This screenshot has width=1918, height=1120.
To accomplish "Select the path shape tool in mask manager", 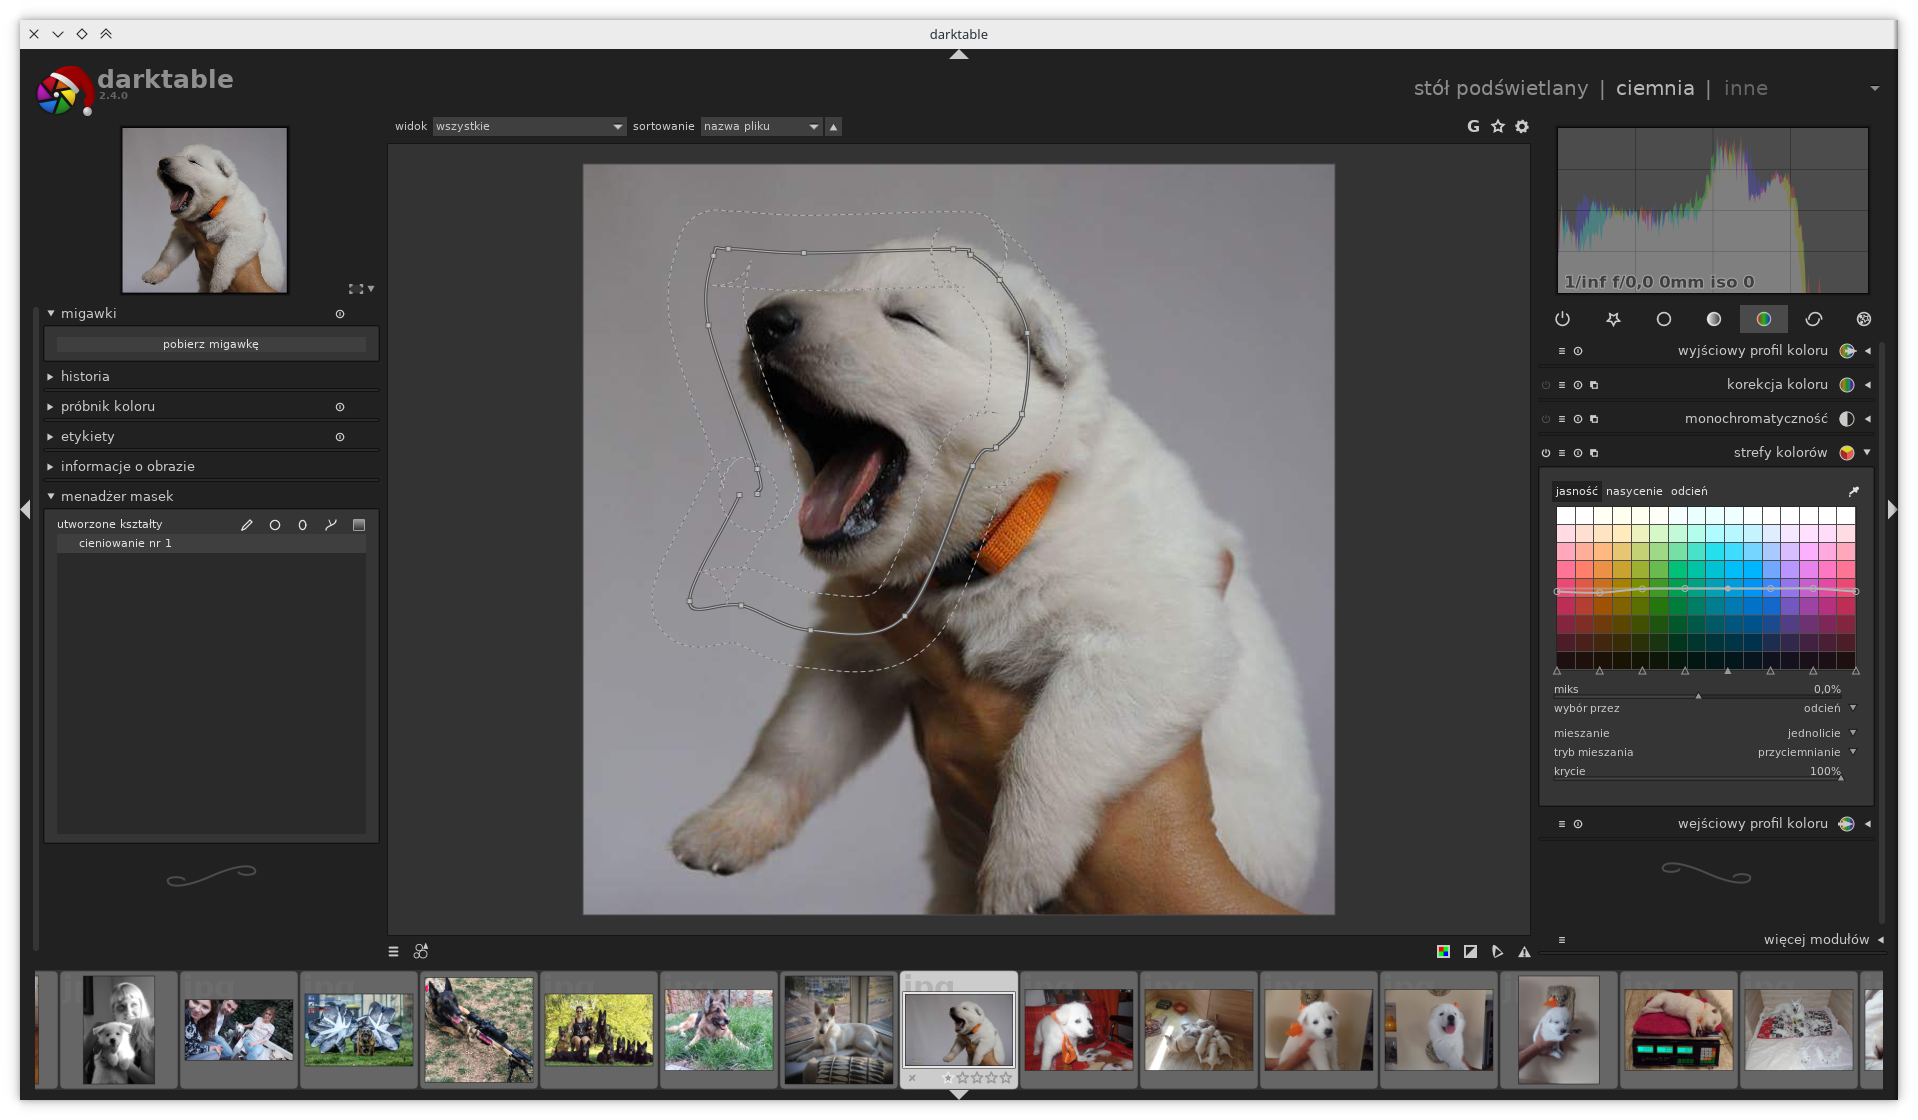I will [331, 525].
